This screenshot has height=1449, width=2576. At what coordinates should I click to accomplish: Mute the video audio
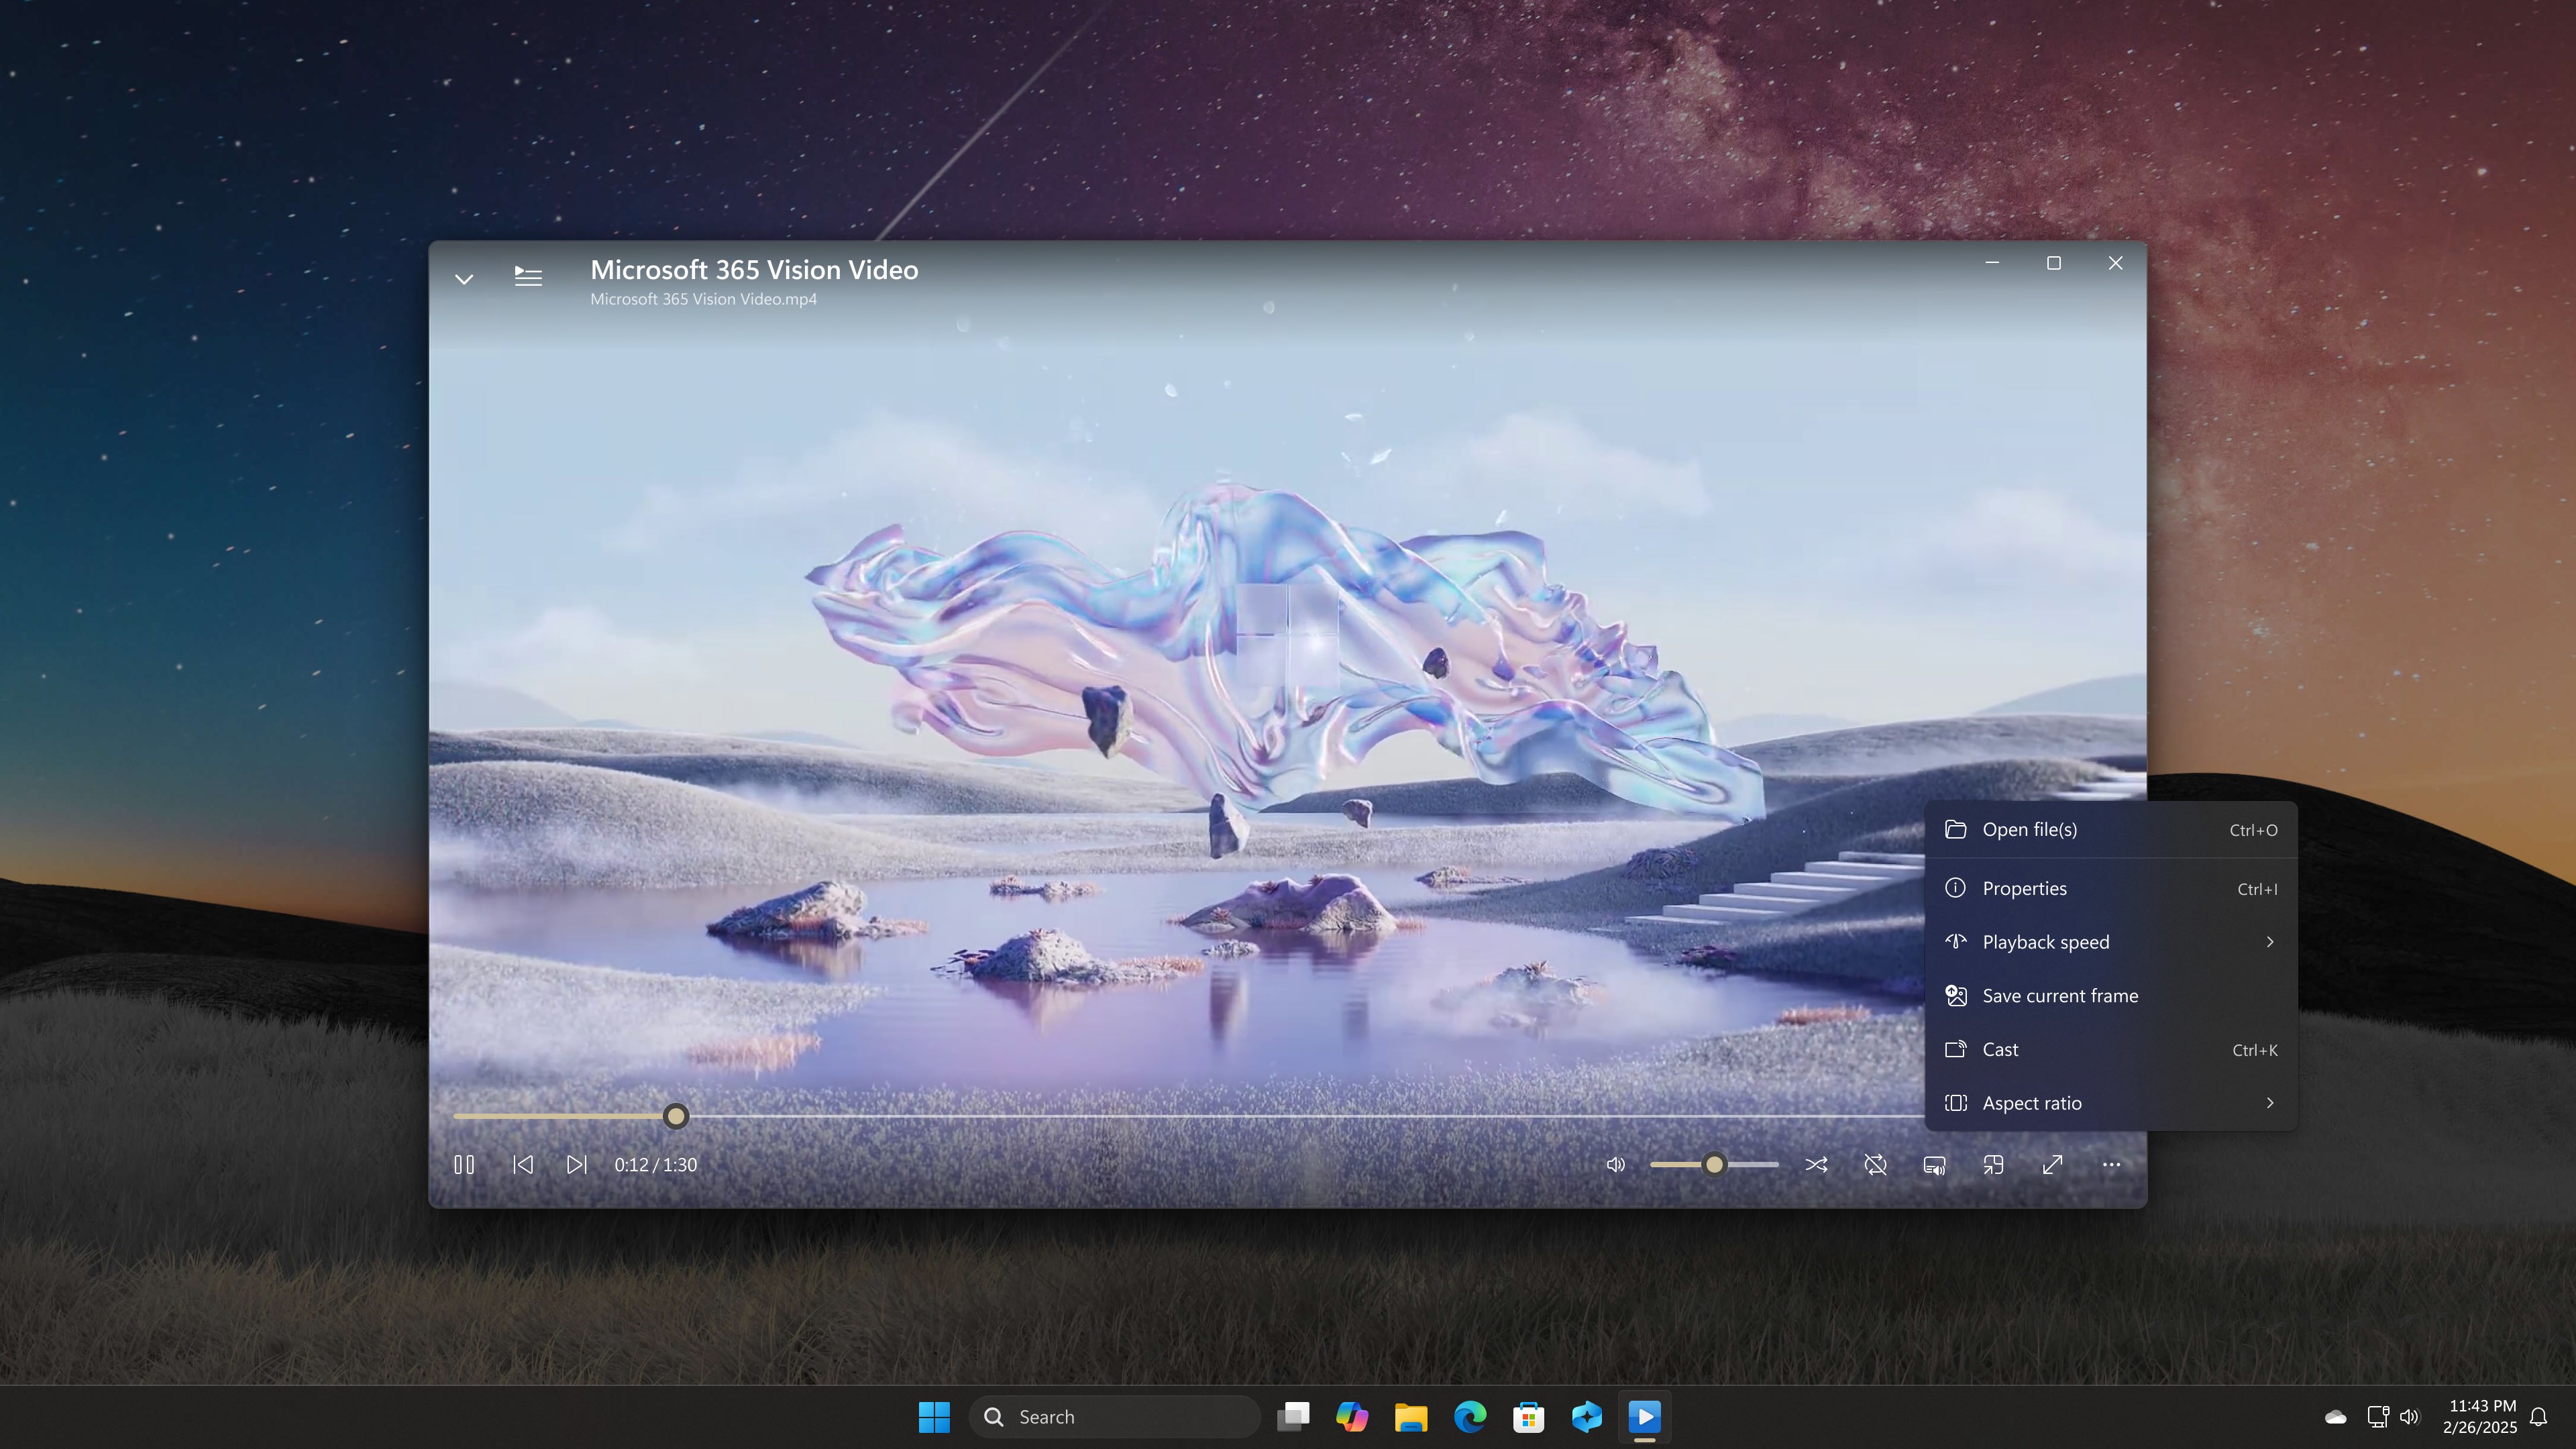pos(1616,1164)
